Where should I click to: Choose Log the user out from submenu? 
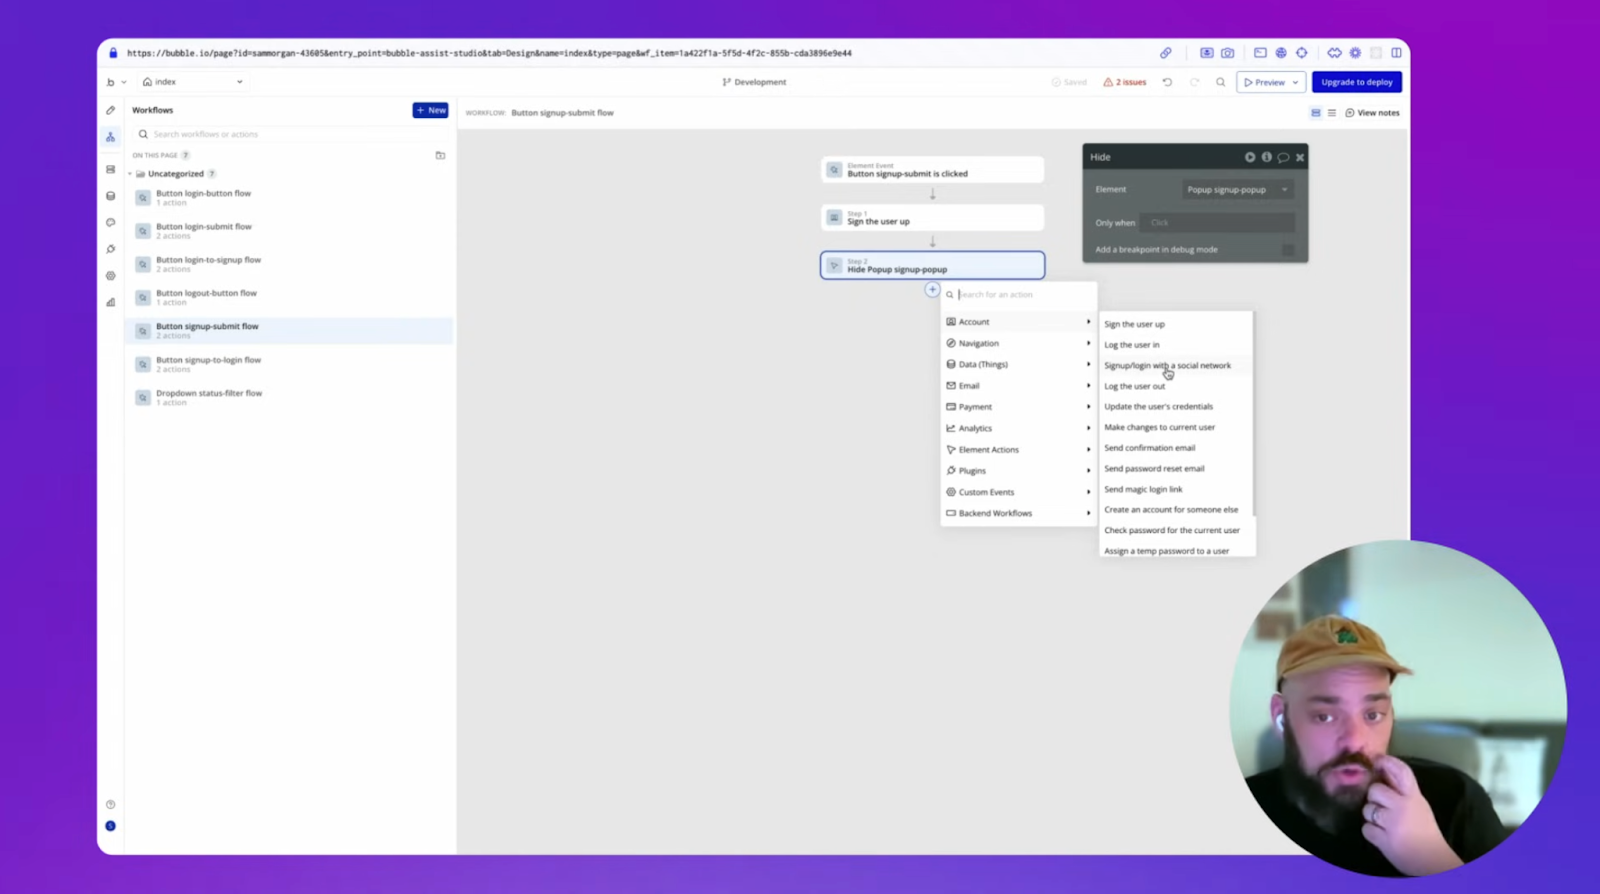pyautogui.click(x=1134, y=386)
